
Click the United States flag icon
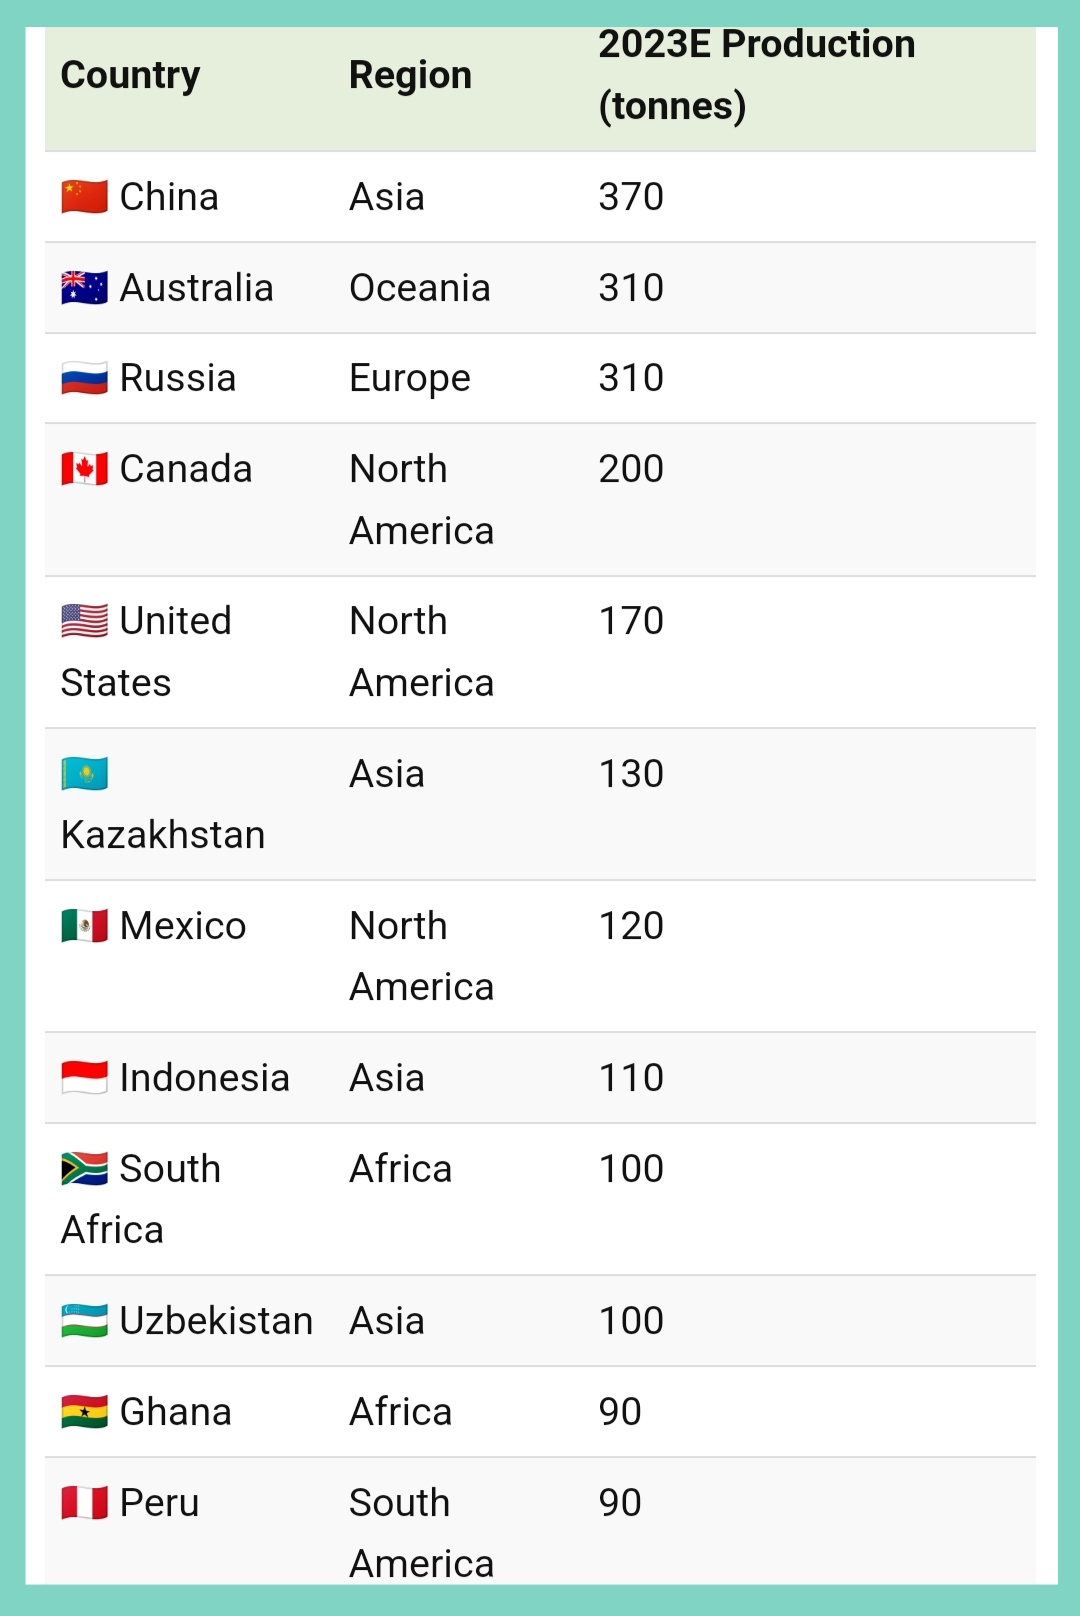(x=84, y=621)
